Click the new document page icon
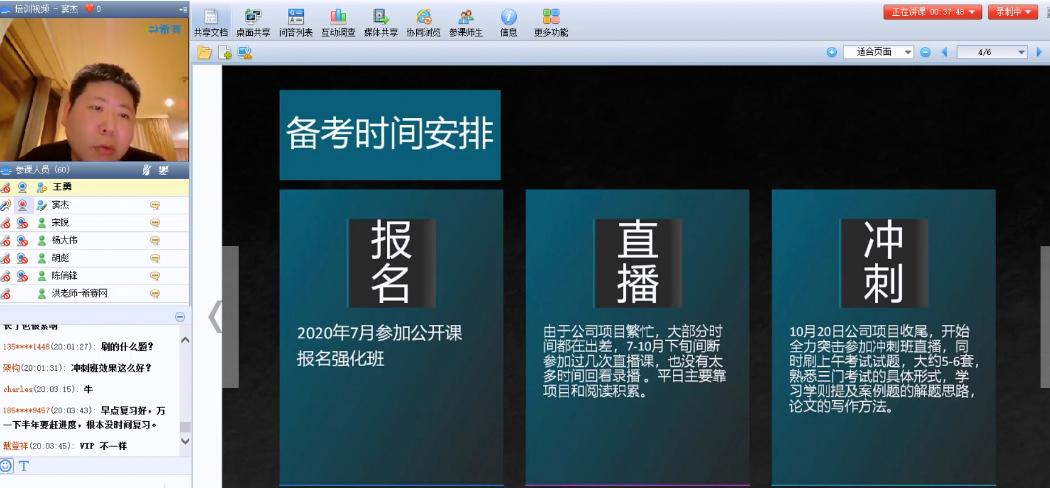 [225, 52]
